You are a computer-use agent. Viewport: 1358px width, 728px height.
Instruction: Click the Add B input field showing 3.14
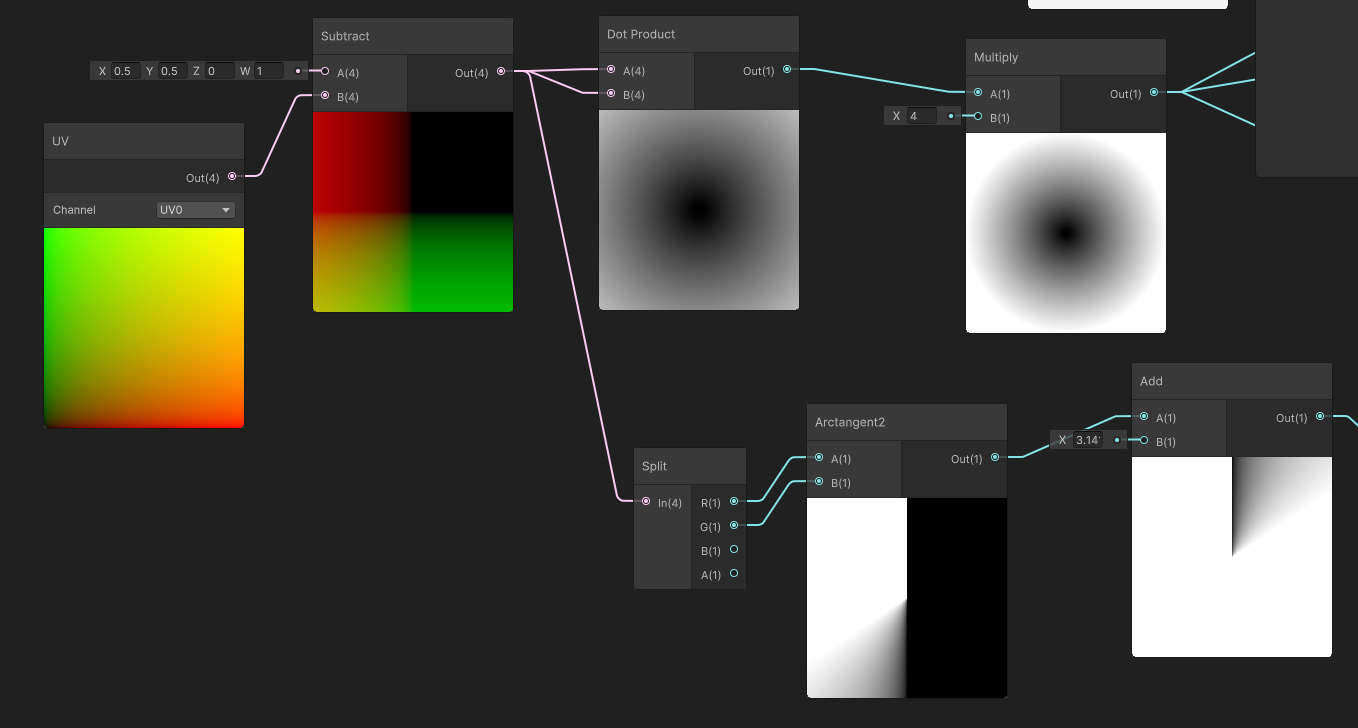[1088, 440]
